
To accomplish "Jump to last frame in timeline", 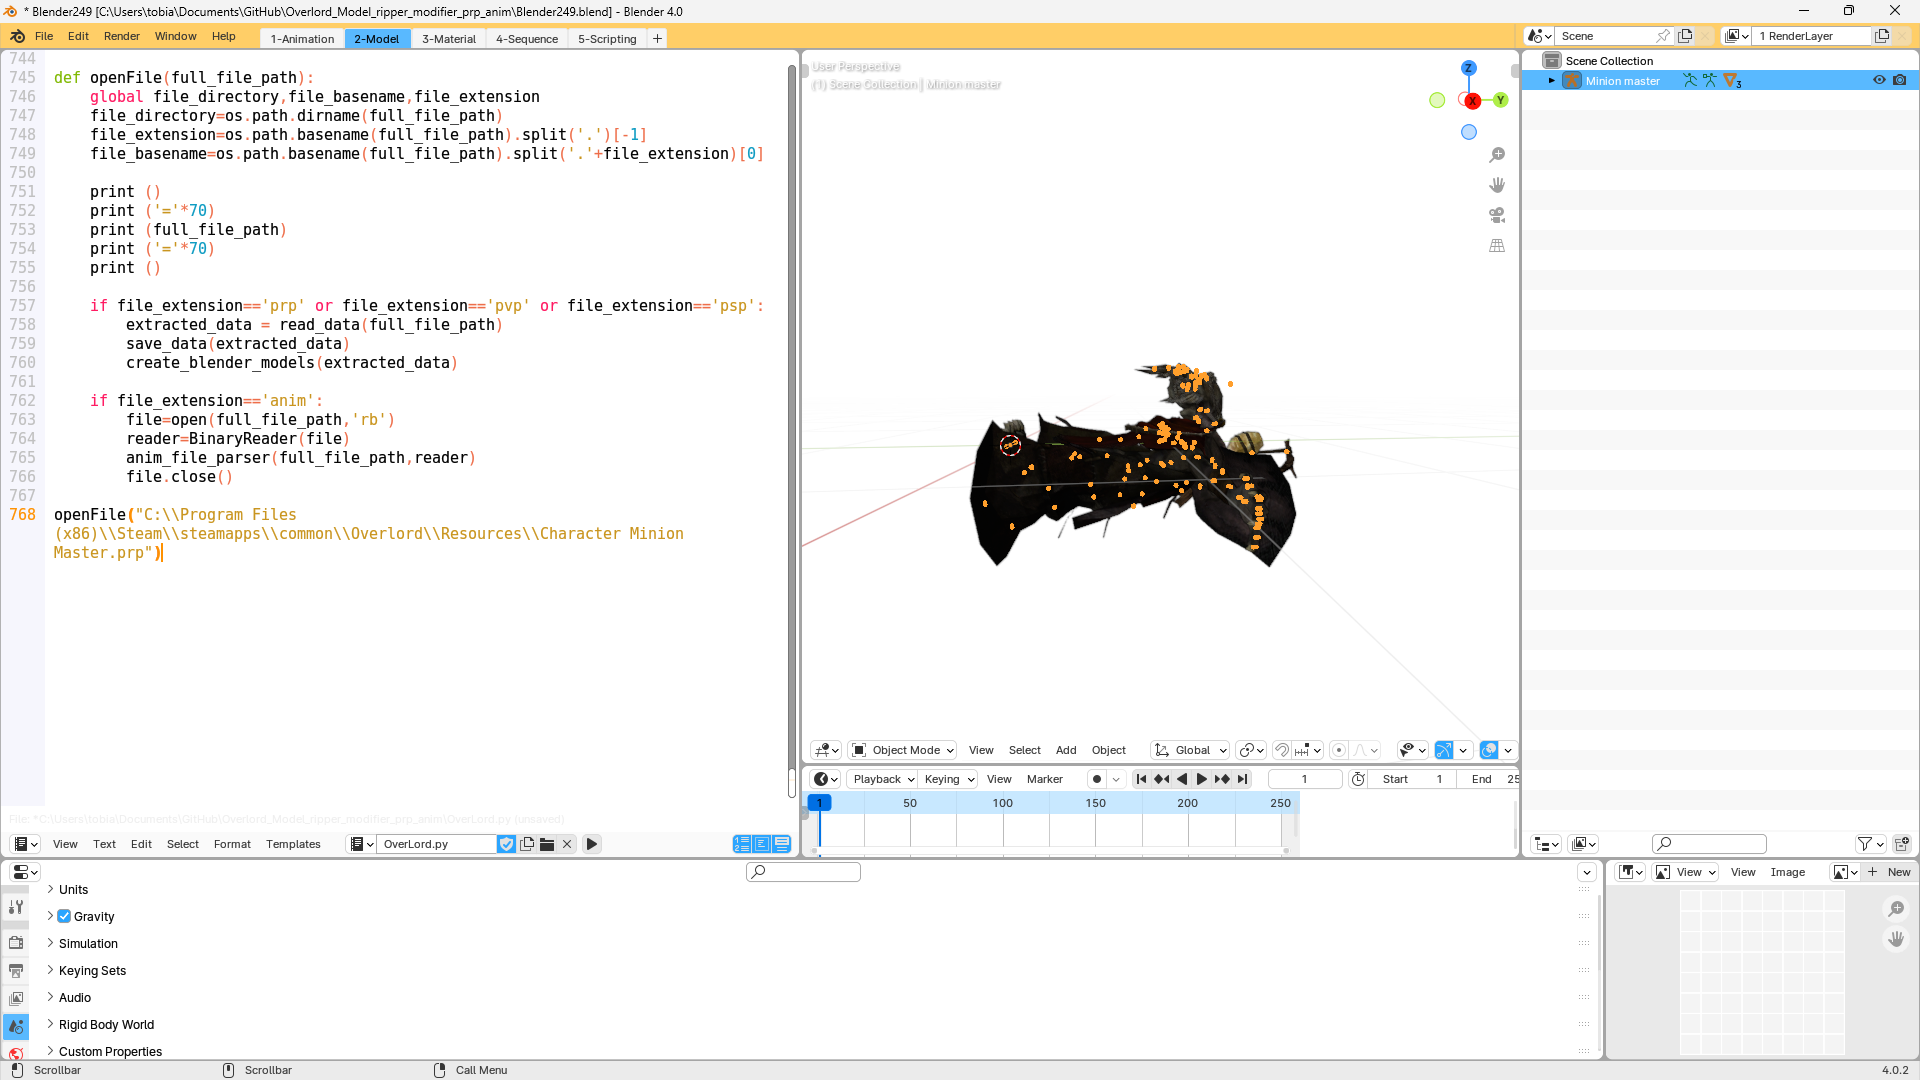I will coord(1243,779).
